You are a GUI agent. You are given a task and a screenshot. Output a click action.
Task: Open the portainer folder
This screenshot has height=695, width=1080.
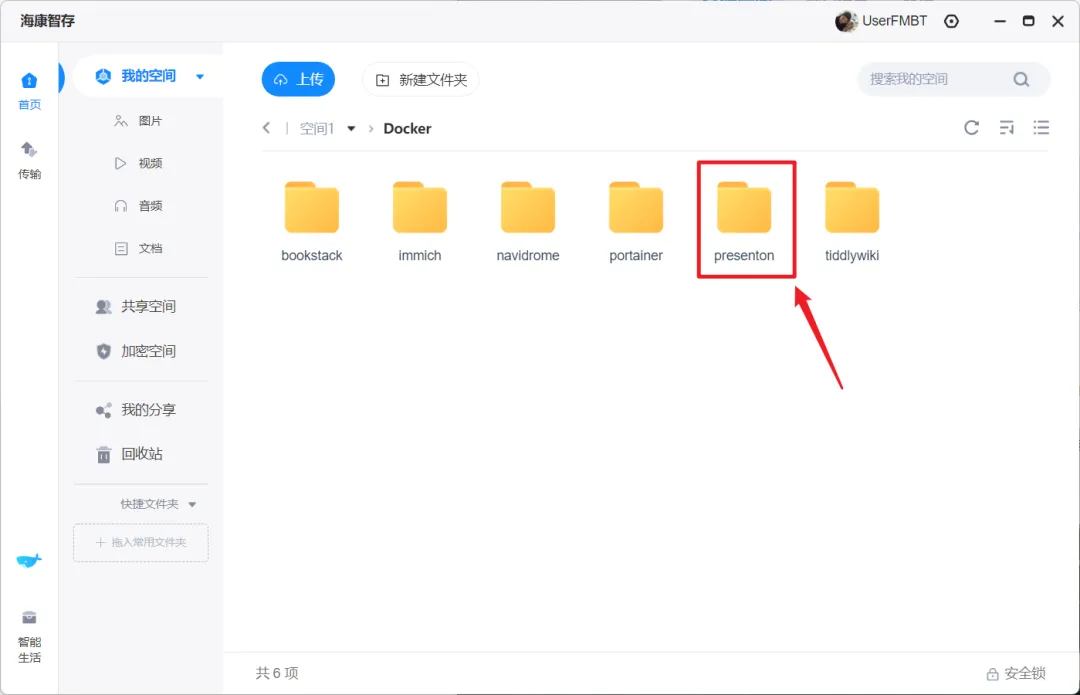pyautogui.click(x=636, y=222)
